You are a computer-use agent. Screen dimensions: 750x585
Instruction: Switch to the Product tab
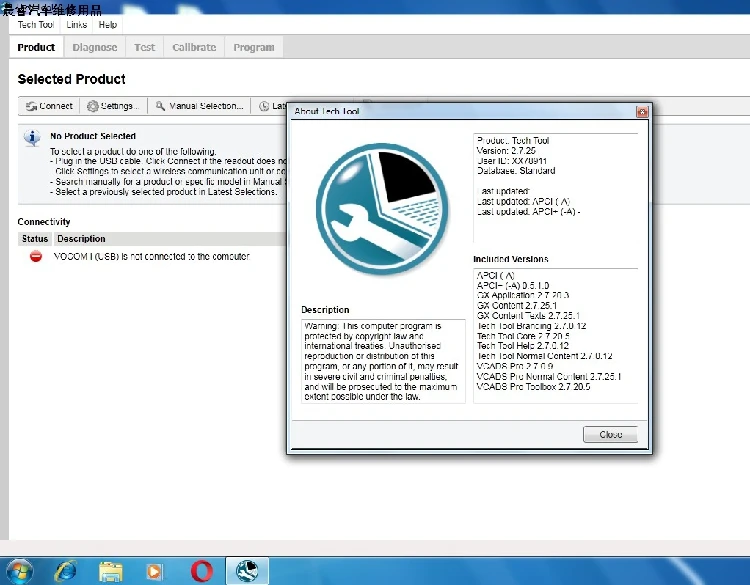[37, 47]
